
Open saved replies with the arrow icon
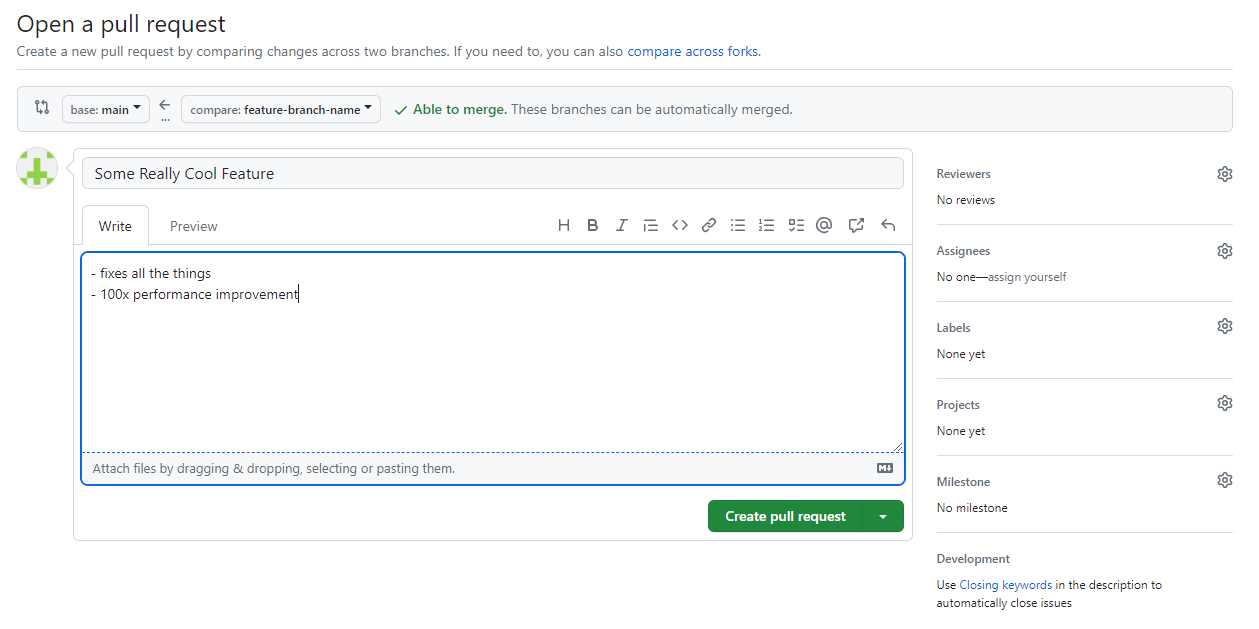point(887,225)
